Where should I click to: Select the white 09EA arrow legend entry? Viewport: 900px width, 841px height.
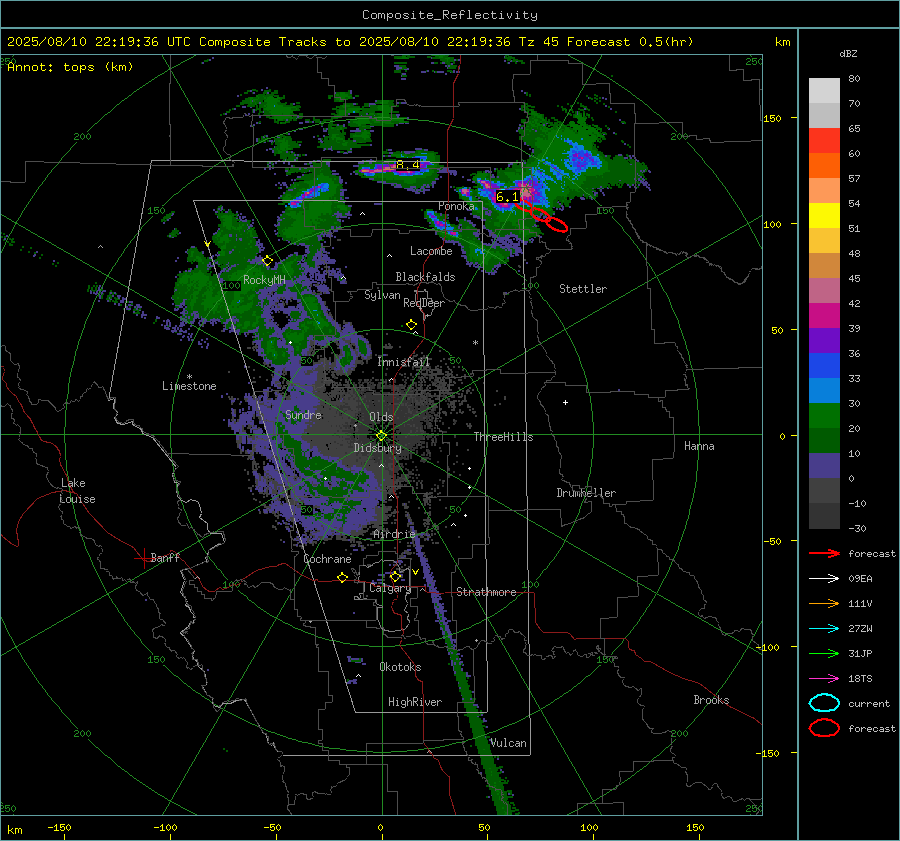[x=824, y=578]
